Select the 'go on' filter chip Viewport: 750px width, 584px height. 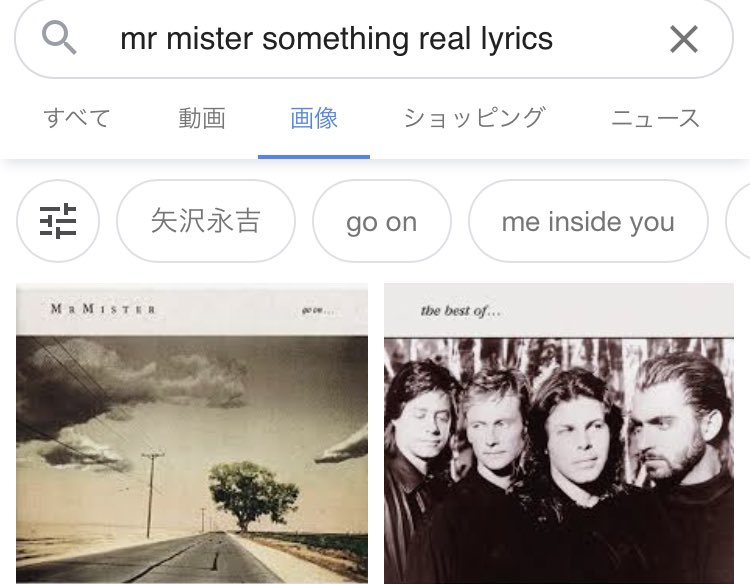382,221
